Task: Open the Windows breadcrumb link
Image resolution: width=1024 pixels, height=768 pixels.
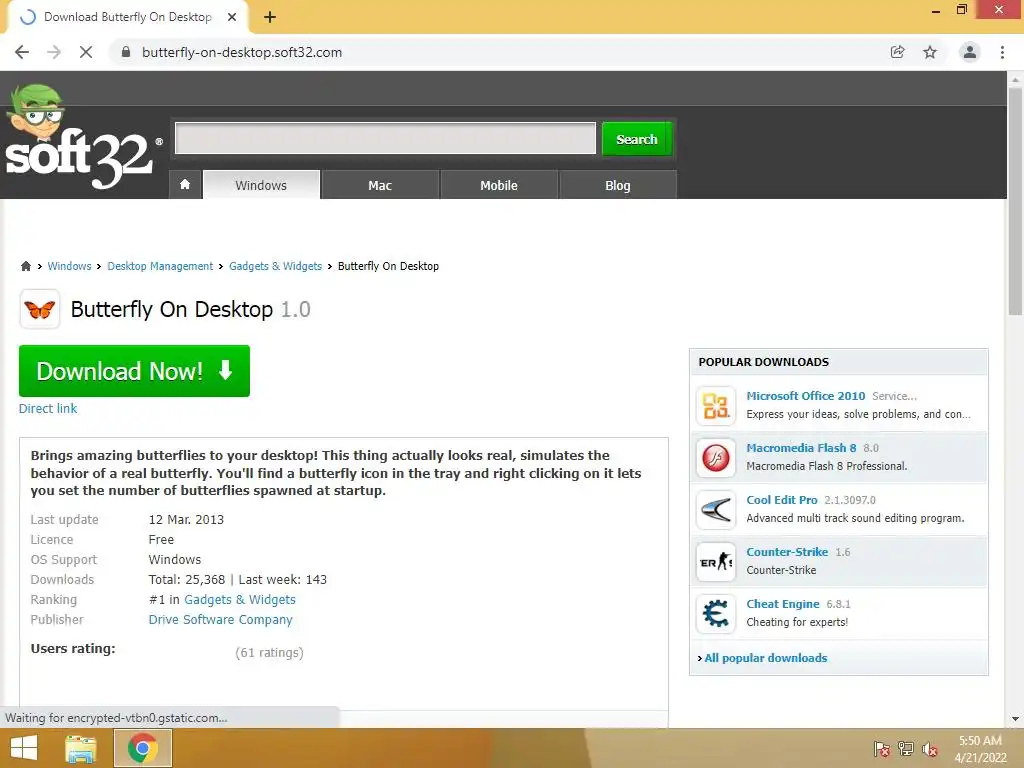Action: click(x=69, y=266)
